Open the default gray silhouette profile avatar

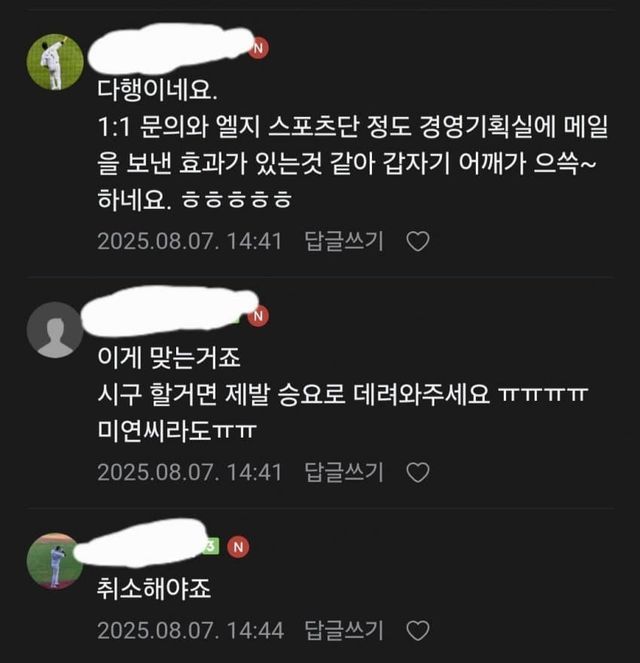[x=55, y=330]
